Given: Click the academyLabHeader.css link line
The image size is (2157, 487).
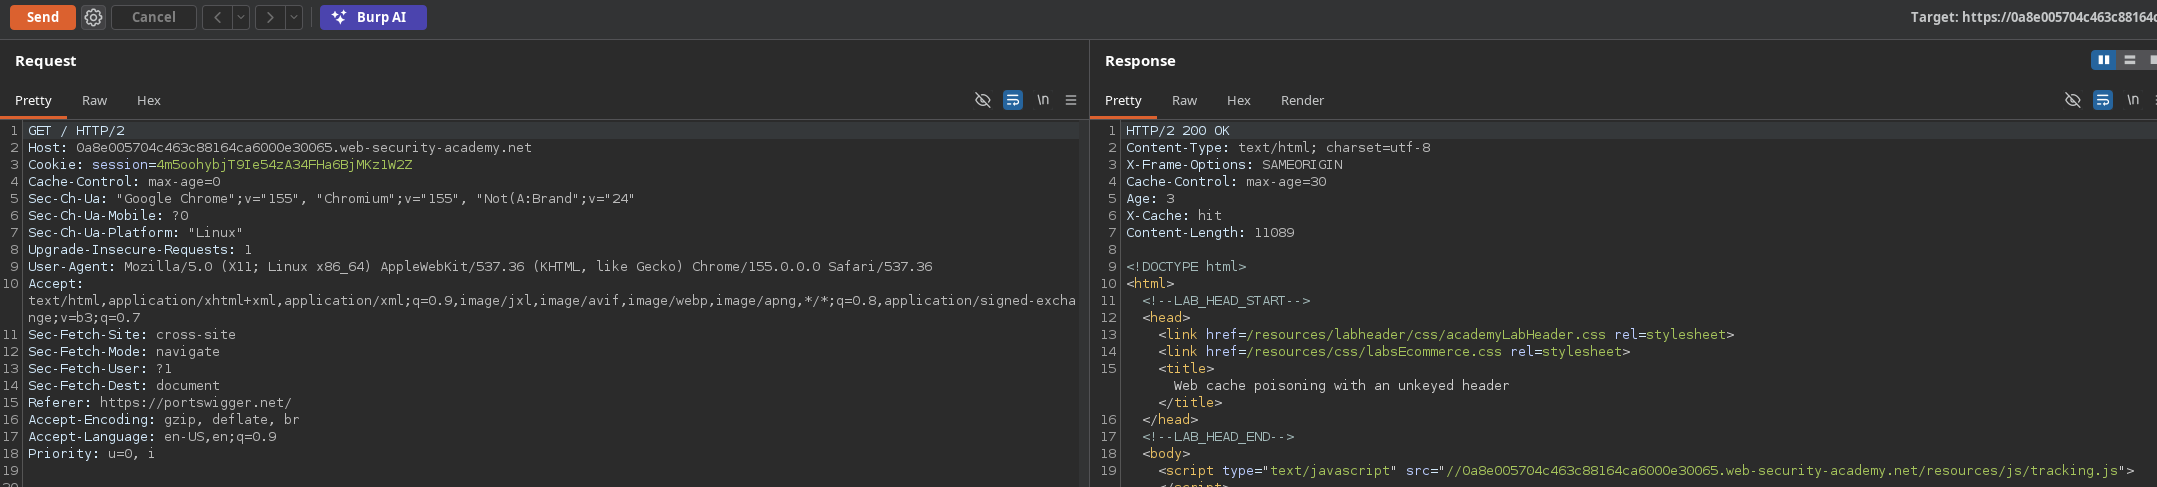Looking at the screenshot, I should click(x=1446, y=335).
